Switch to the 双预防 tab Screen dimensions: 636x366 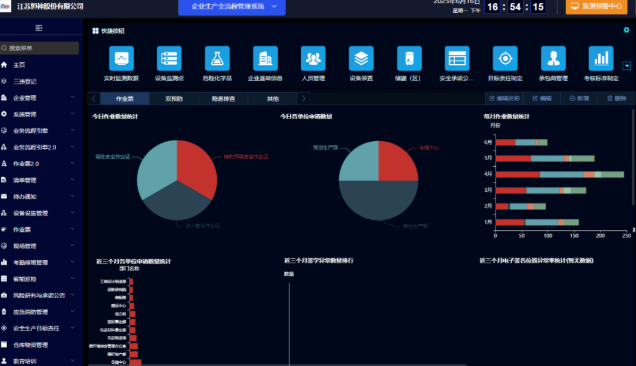[174, 99]
